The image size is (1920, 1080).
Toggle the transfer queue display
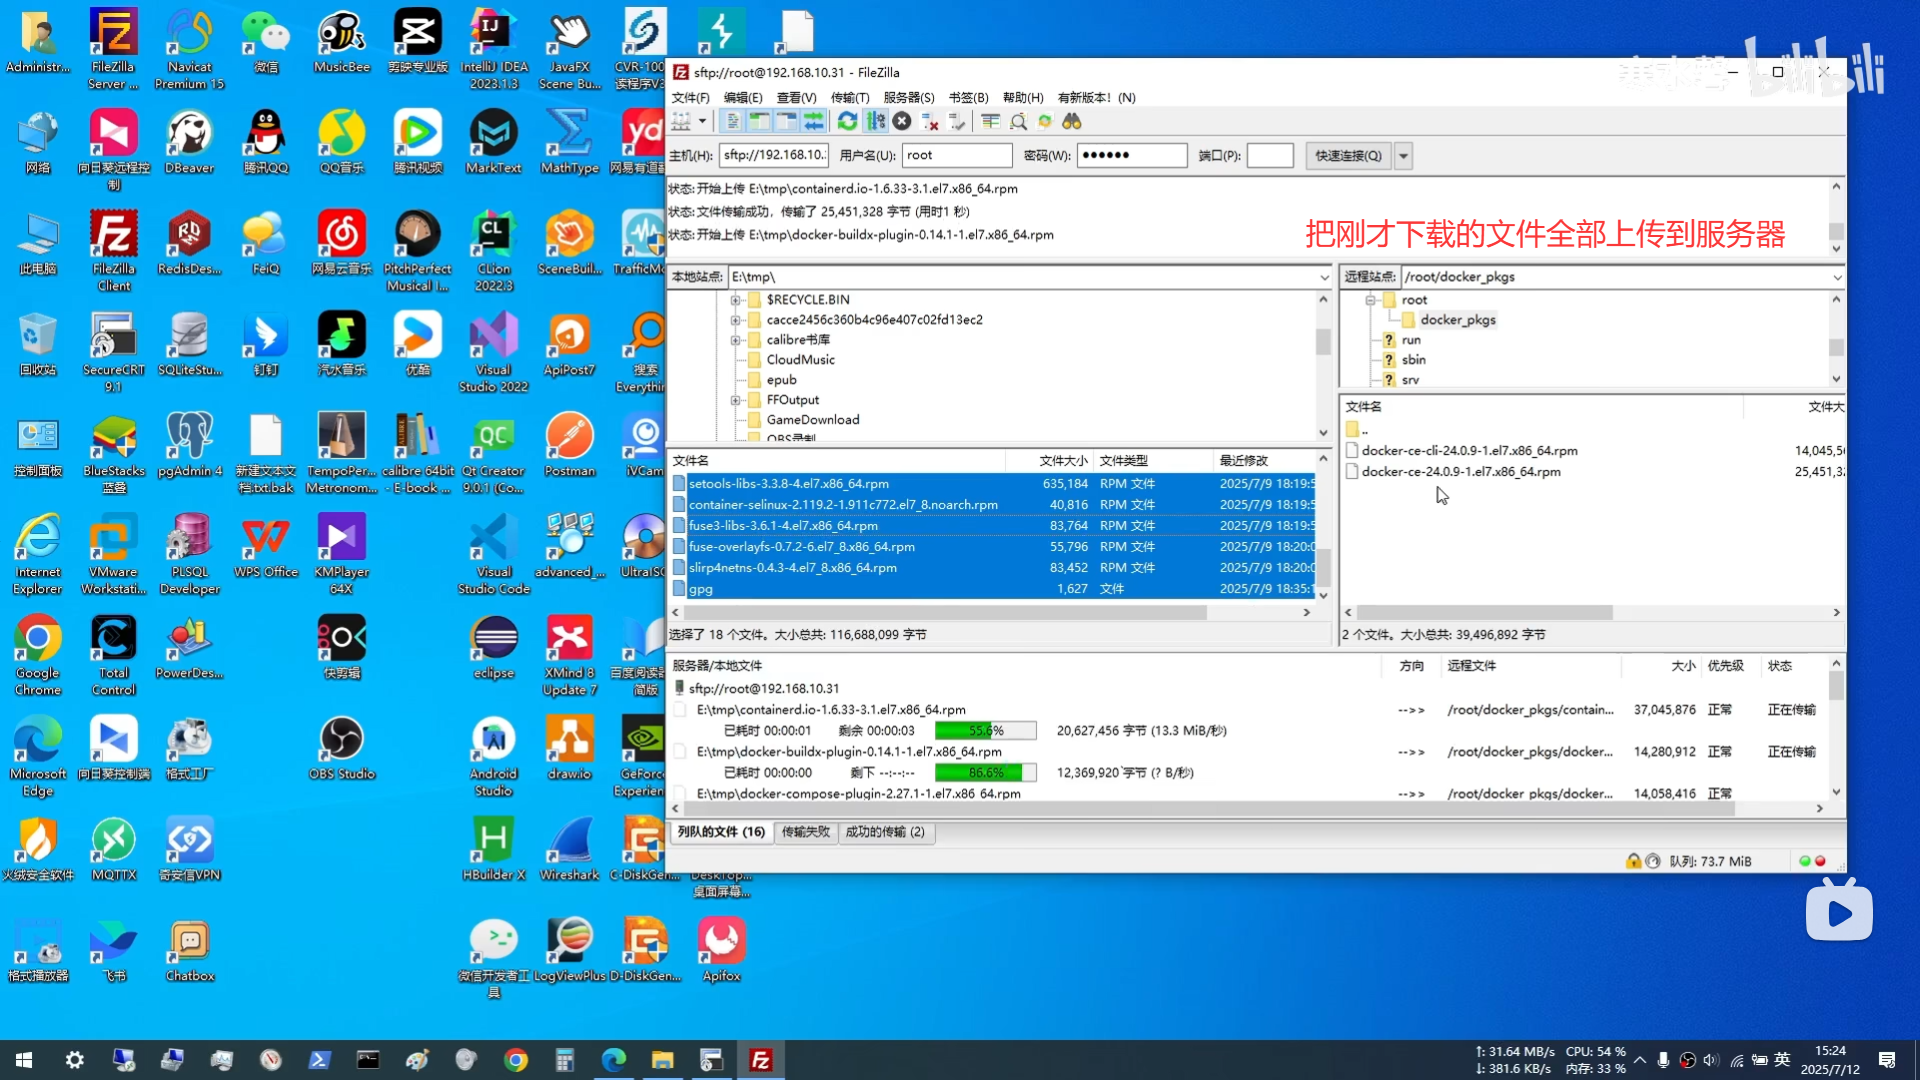pyautogui.click(x=814, y=121)
